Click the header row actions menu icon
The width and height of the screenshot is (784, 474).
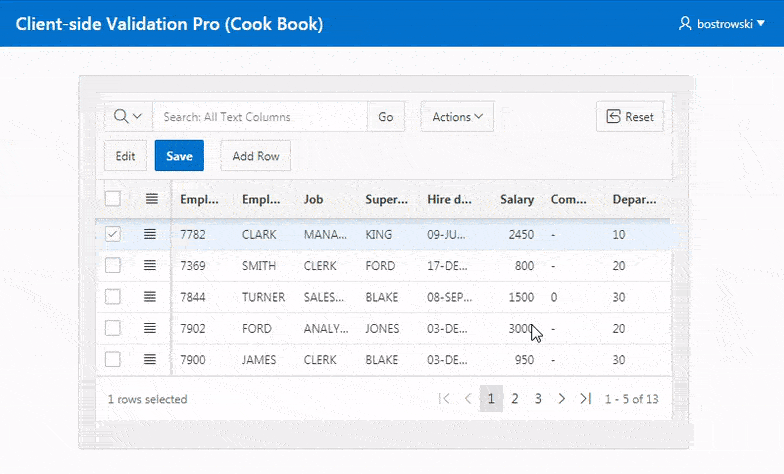(x=151, y=199)
